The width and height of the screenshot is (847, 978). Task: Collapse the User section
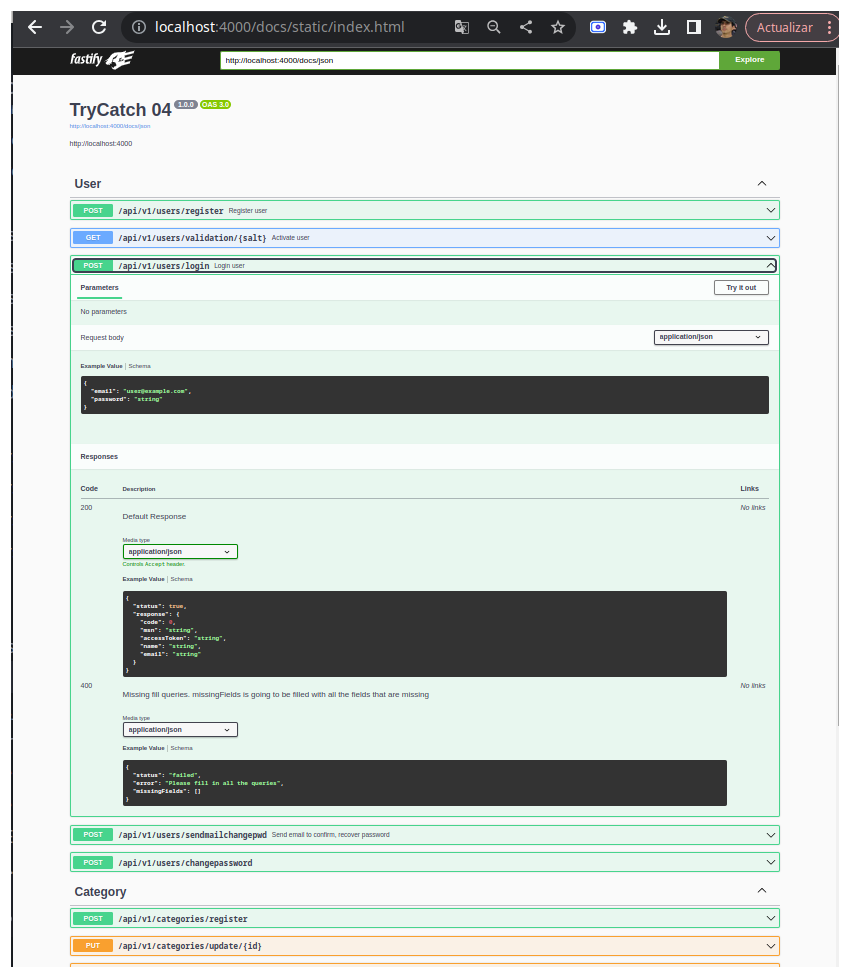(x=762, y=183)
